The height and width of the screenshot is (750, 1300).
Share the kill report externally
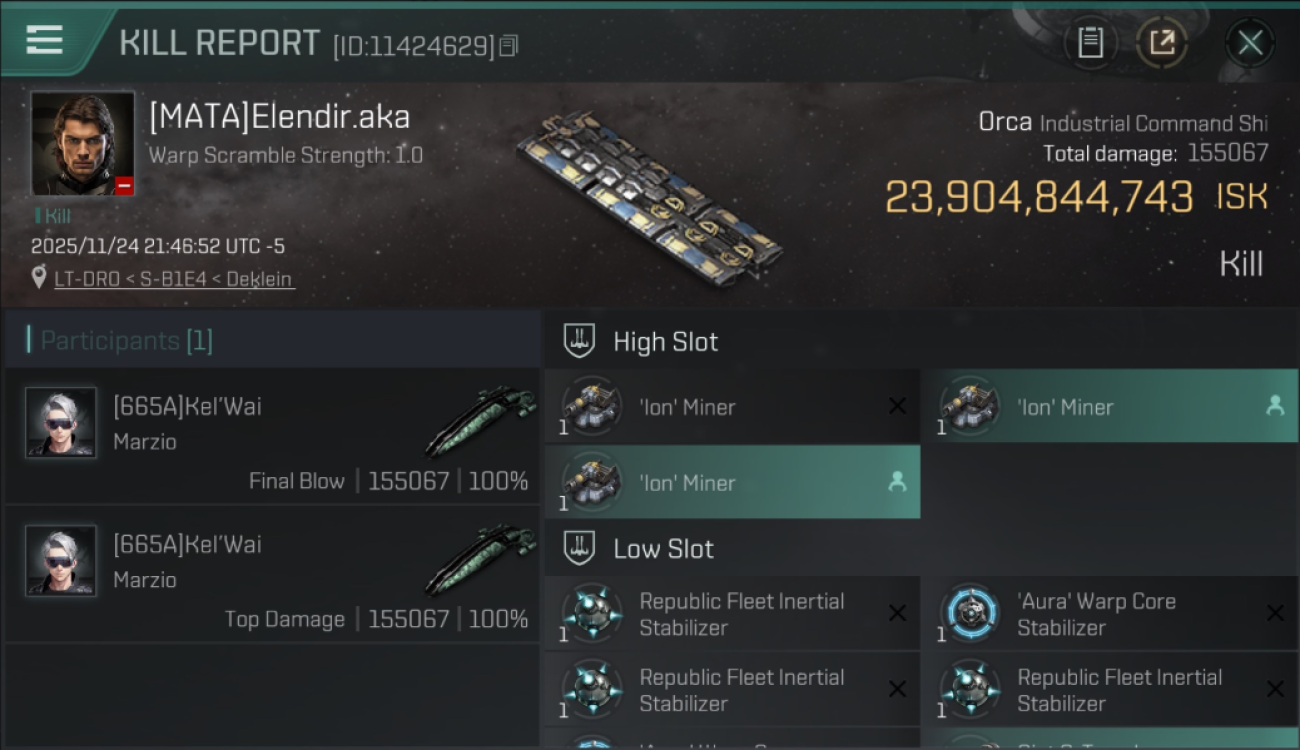click(x=1161, y=43)
